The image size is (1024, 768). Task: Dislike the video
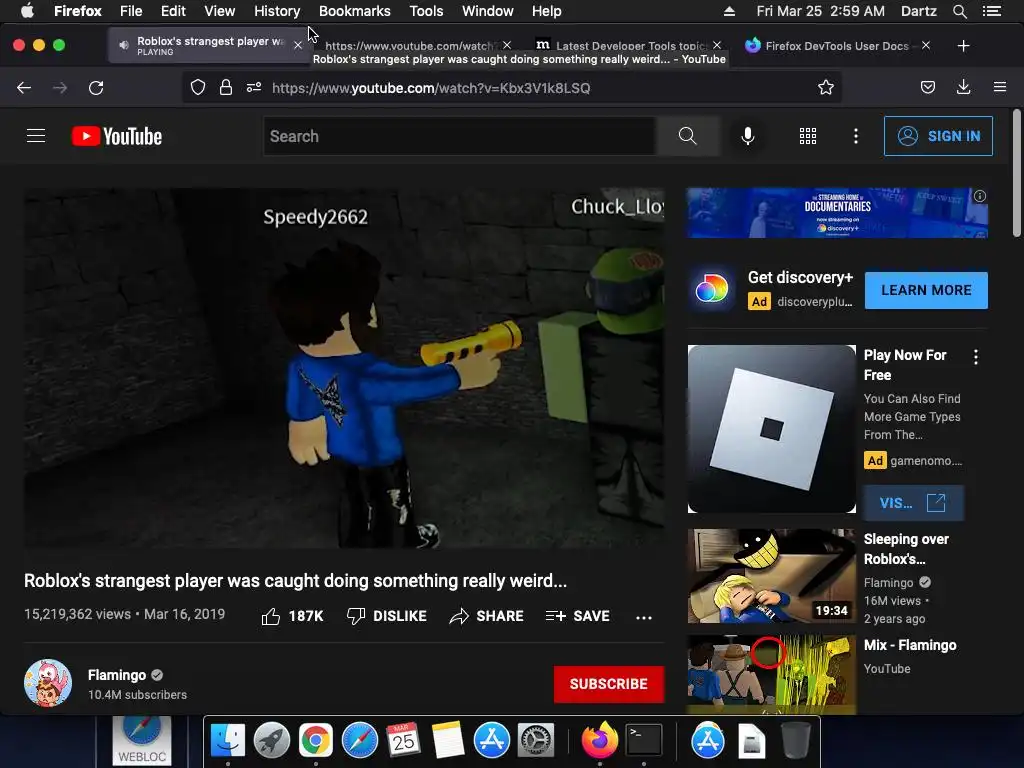(x=387, y=616)
